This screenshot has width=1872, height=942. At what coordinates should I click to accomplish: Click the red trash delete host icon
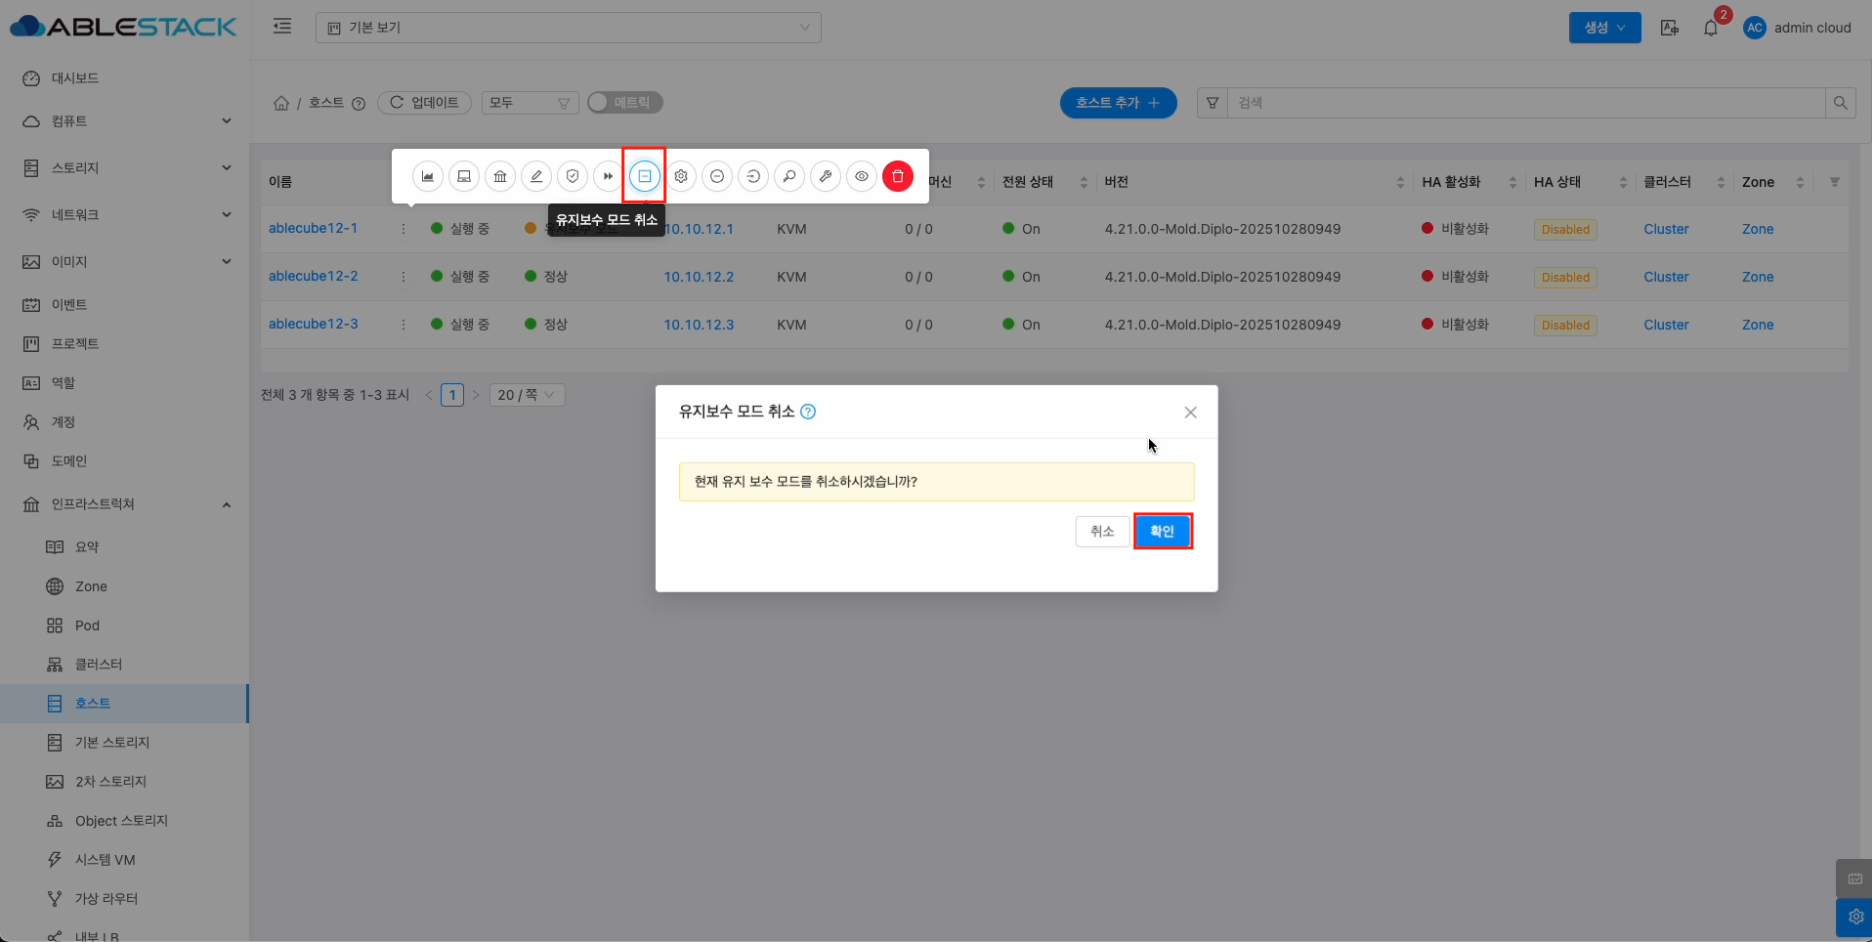[897, 176]
